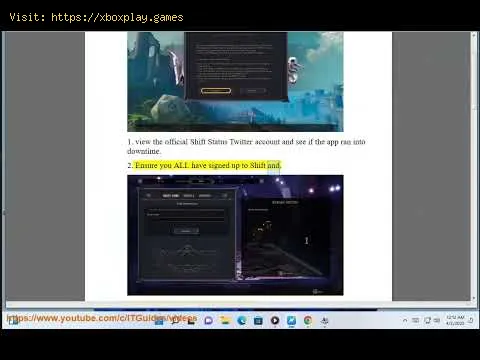Show hidden system tray icons
This screenshot has height=360, width=480.
coord(405,321)
